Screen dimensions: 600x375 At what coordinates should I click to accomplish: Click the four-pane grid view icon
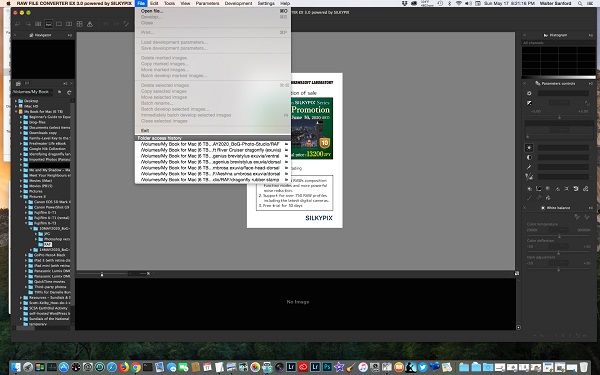(x=80, y=24)
